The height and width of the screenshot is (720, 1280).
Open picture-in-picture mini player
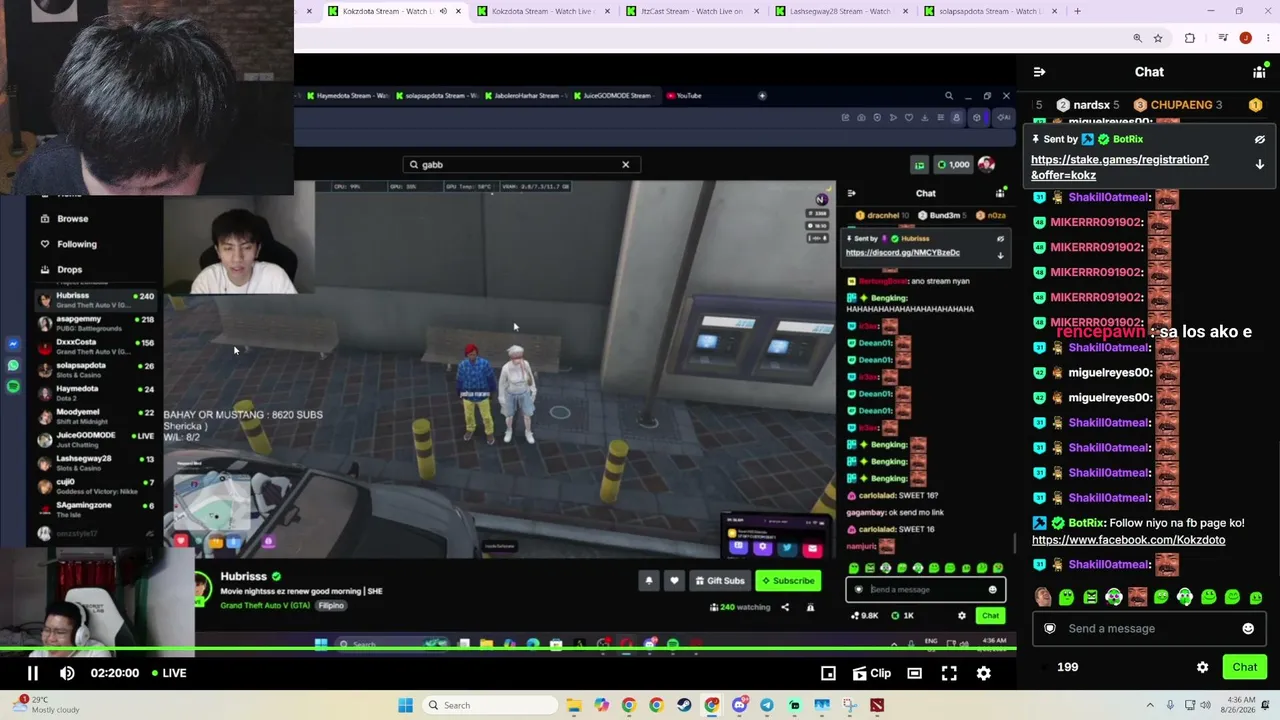[828, 673]
